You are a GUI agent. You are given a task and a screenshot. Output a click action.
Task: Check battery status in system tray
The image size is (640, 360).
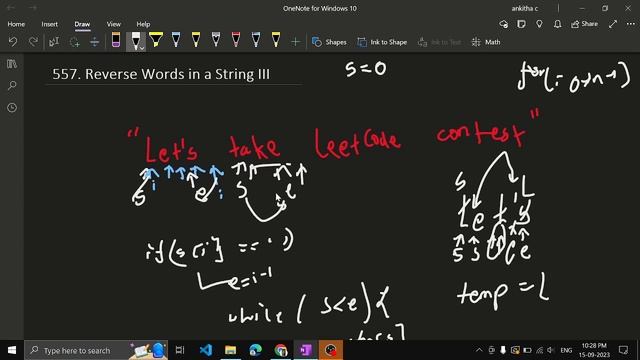[x=527, y=350]
